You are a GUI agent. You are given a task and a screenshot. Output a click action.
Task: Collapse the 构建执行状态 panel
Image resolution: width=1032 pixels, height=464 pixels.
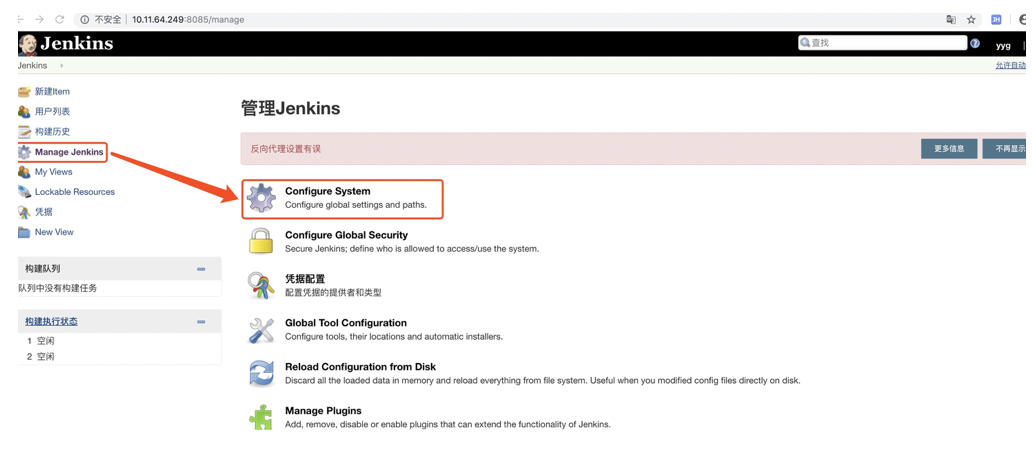coord(201,322)
